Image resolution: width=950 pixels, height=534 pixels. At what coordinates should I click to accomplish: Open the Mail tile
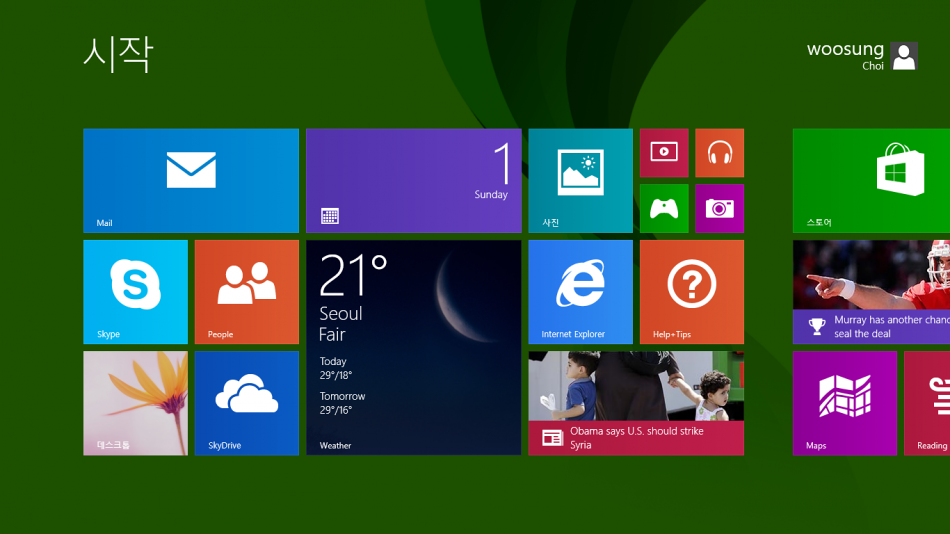[x=191, y=181]
